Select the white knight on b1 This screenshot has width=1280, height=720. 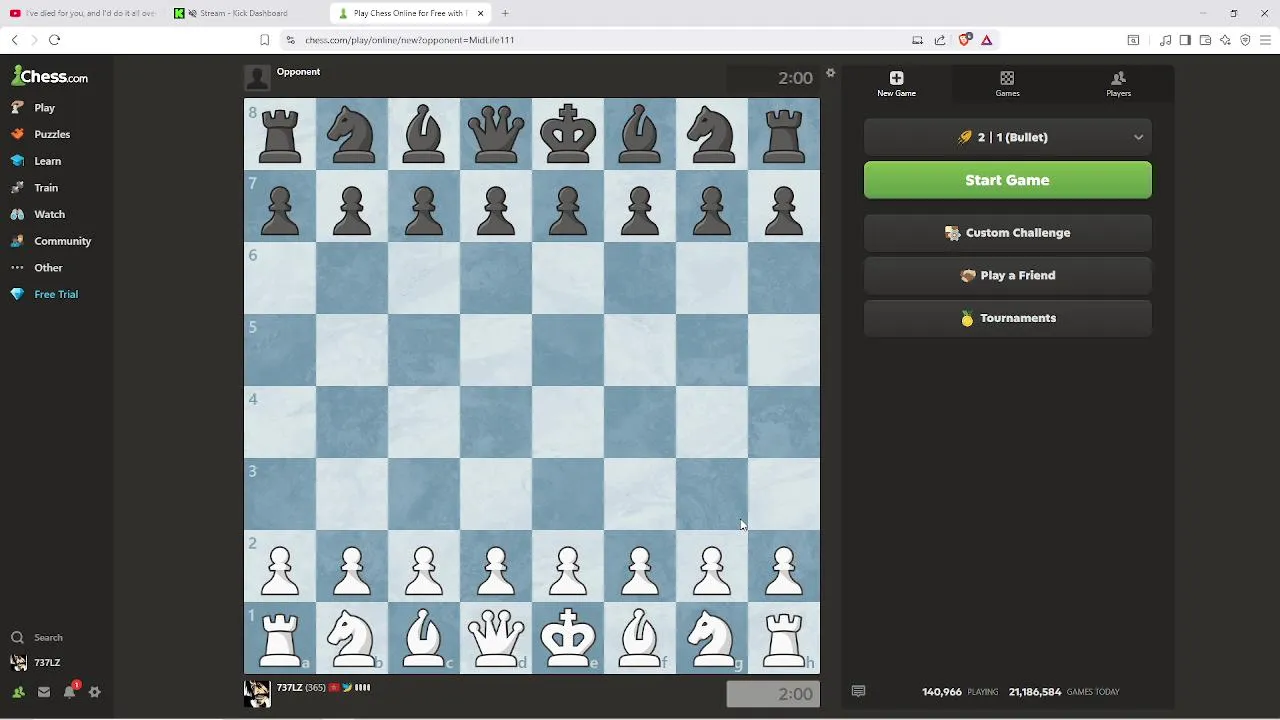[352, 638]
